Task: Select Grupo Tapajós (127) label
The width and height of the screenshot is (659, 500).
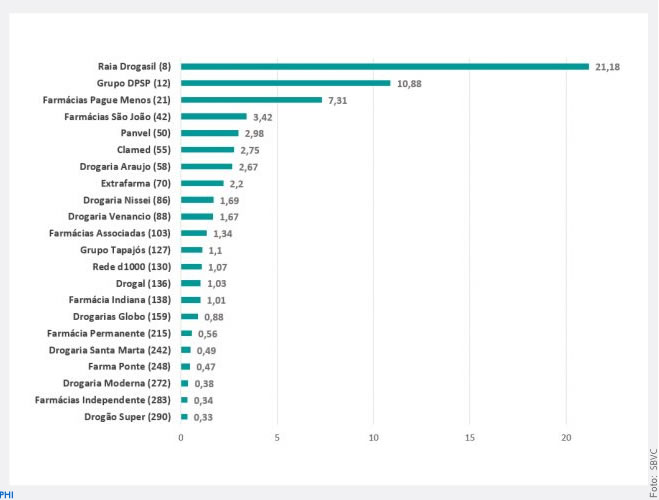Action: 125,250
